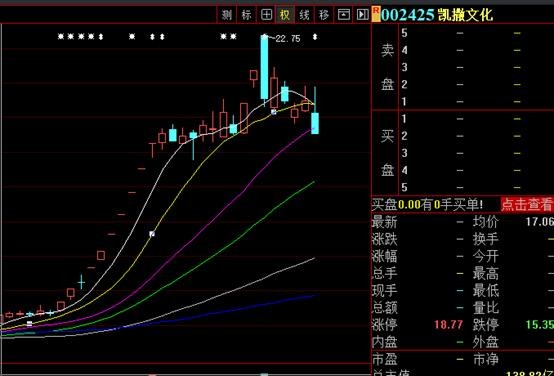554x376 pixels.
Task: Open the 标 annotation tool
Action: pyautogui.click(x=246, y=14)
